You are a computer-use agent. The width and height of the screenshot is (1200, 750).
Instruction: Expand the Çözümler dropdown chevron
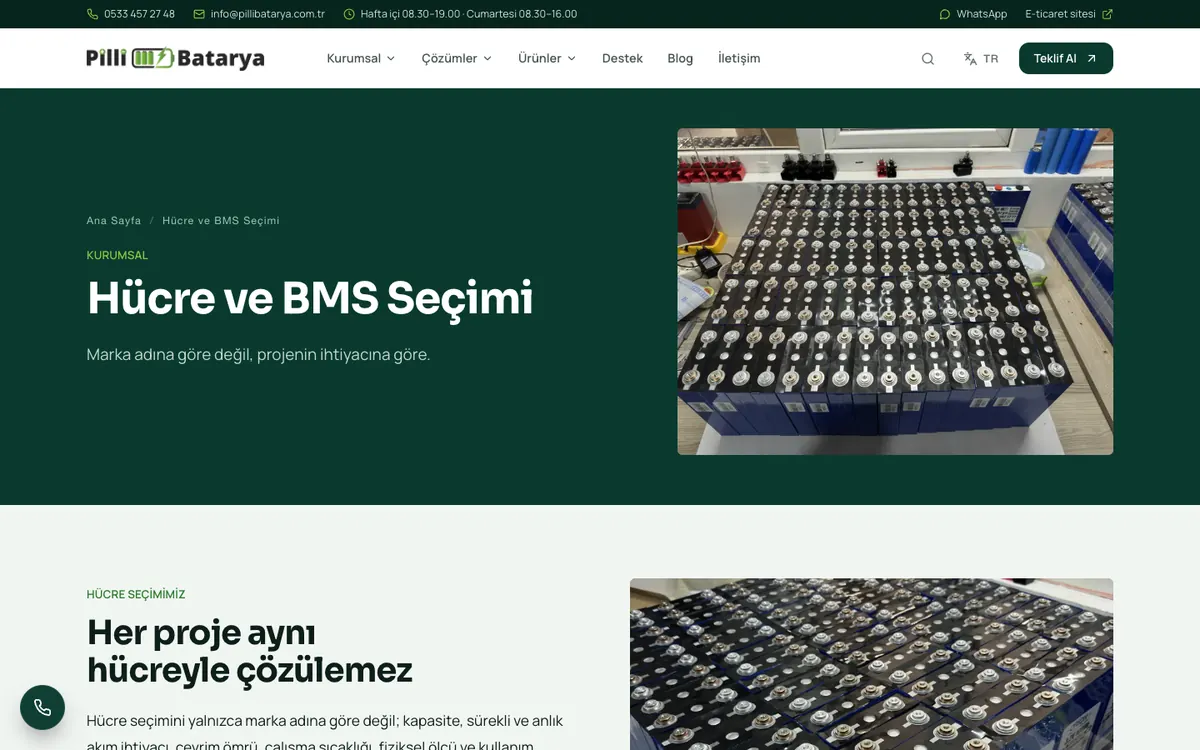pyautogui.click(x=487, y=58)
